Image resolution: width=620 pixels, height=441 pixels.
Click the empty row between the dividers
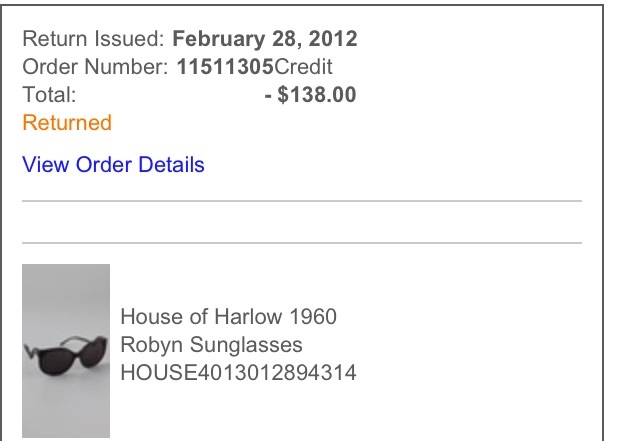coord(302,222)
